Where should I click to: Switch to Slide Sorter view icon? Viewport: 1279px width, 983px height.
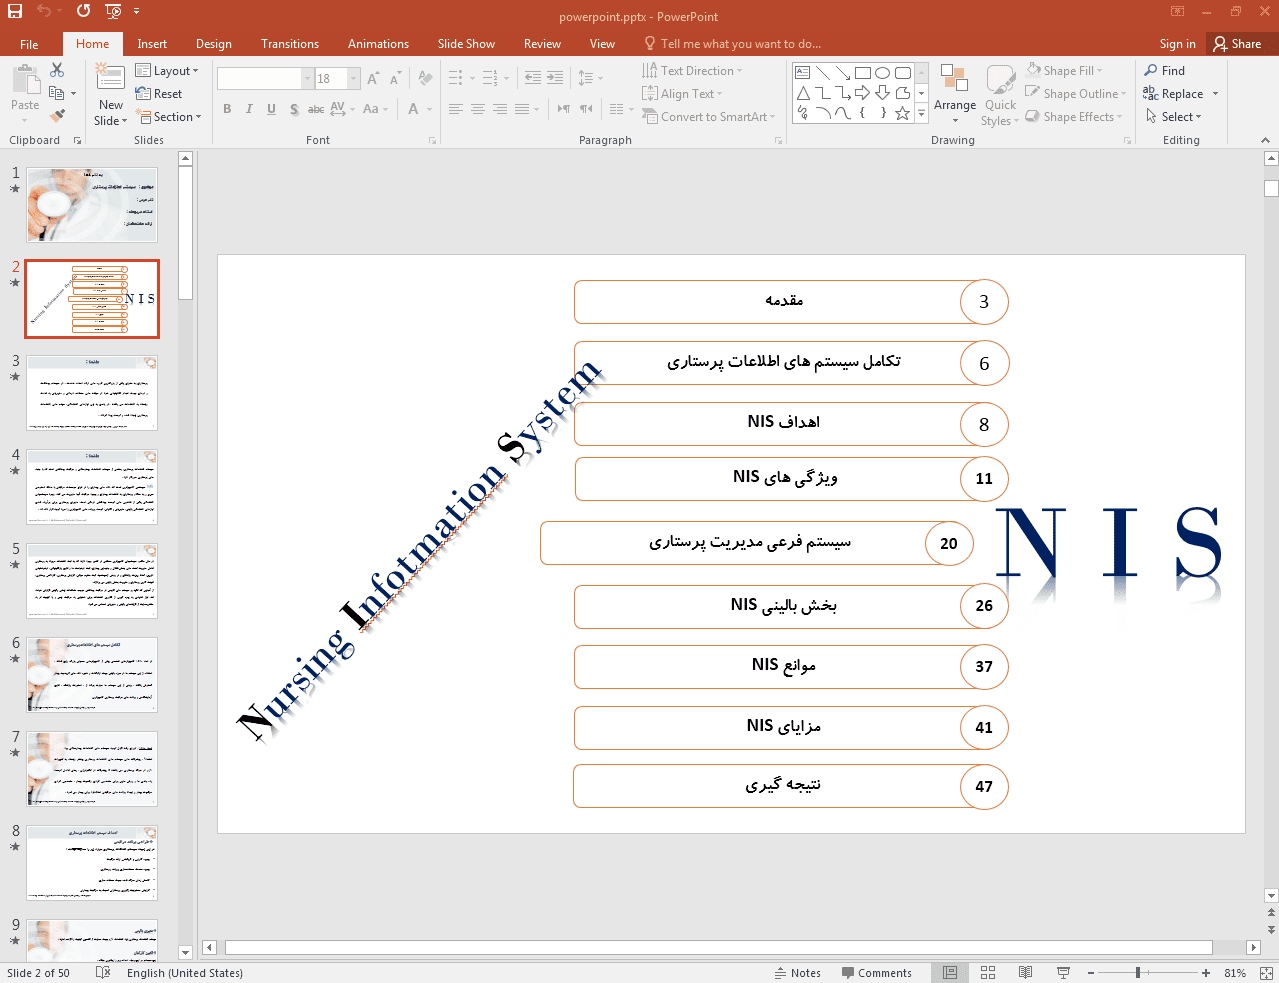(988, 973)
